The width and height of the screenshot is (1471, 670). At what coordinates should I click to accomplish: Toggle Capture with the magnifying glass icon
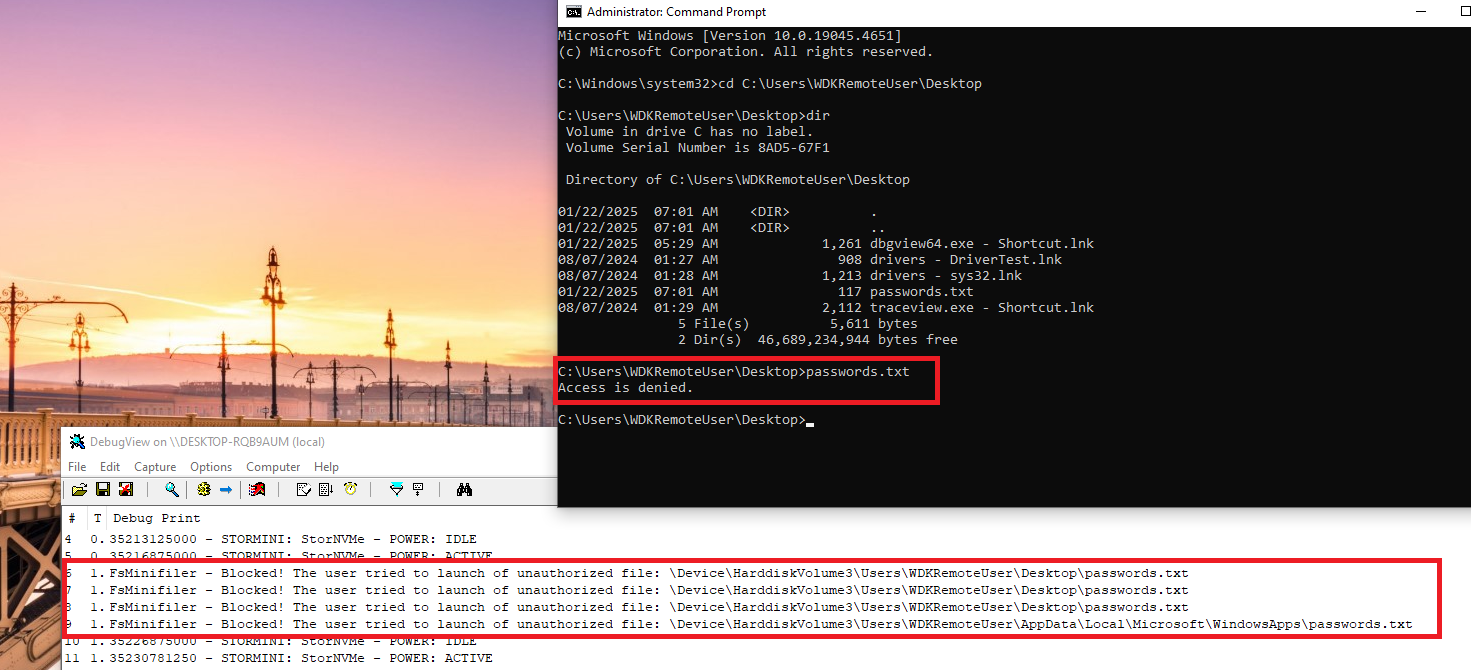tap(172, 489)
